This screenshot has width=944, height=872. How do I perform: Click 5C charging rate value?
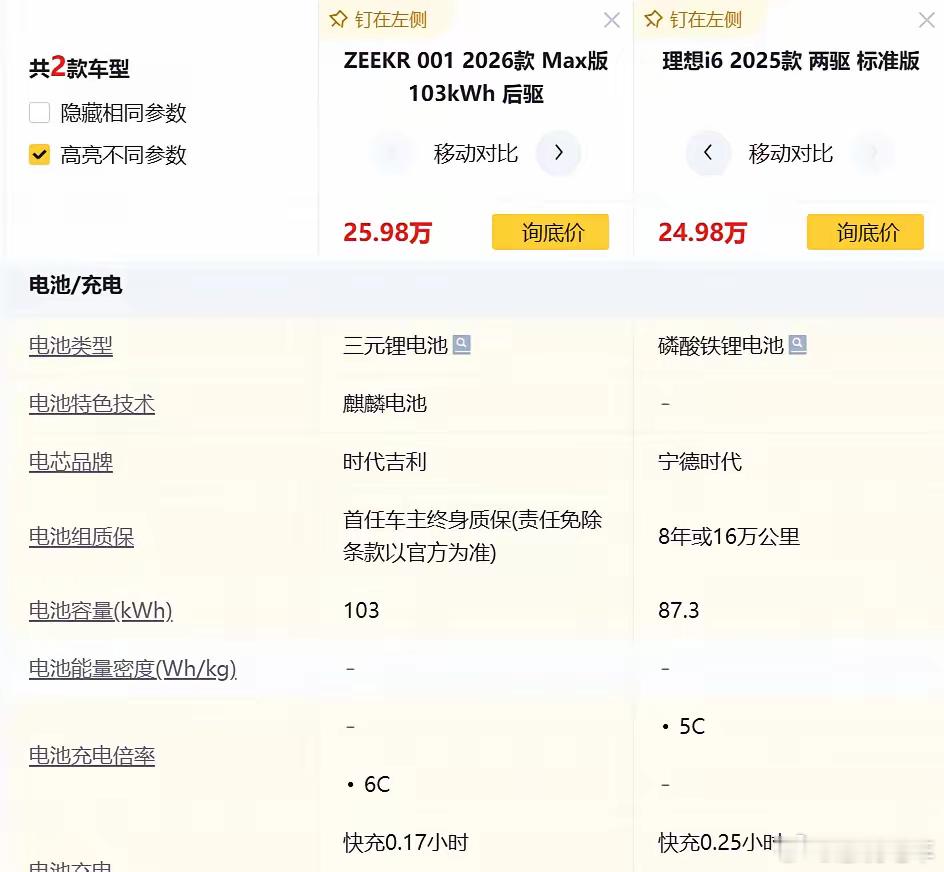click(x=692, y=726)
